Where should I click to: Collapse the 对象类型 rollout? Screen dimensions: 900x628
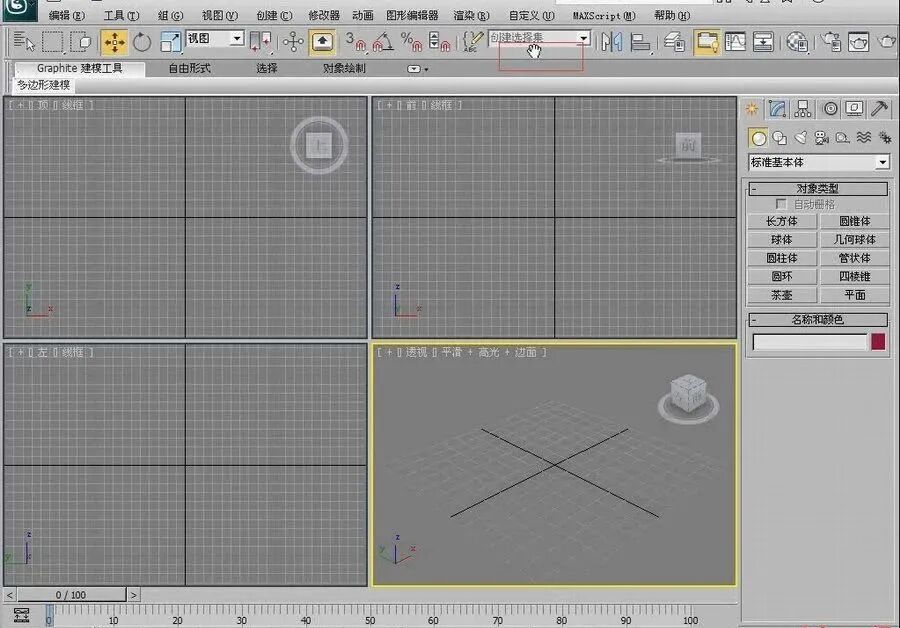point(818,188)
